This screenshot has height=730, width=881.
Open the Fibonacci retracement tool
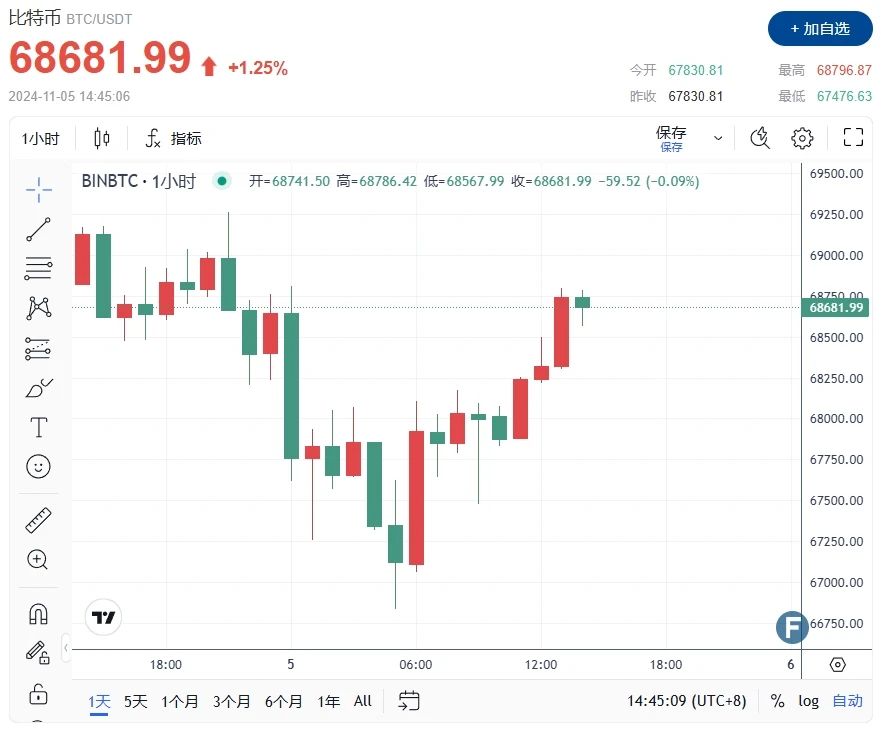(x=38, y=268)
